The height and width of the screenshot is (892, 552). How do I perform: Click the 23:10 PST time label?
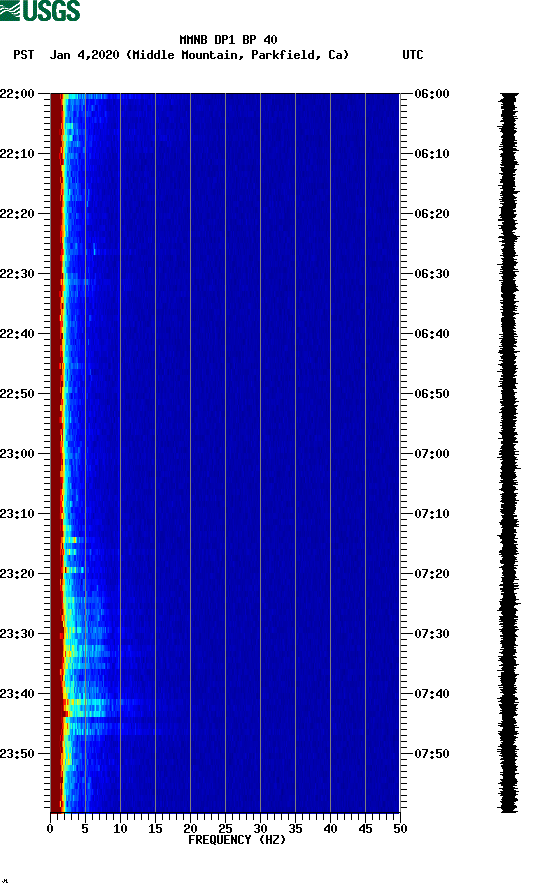pos(17,514)
